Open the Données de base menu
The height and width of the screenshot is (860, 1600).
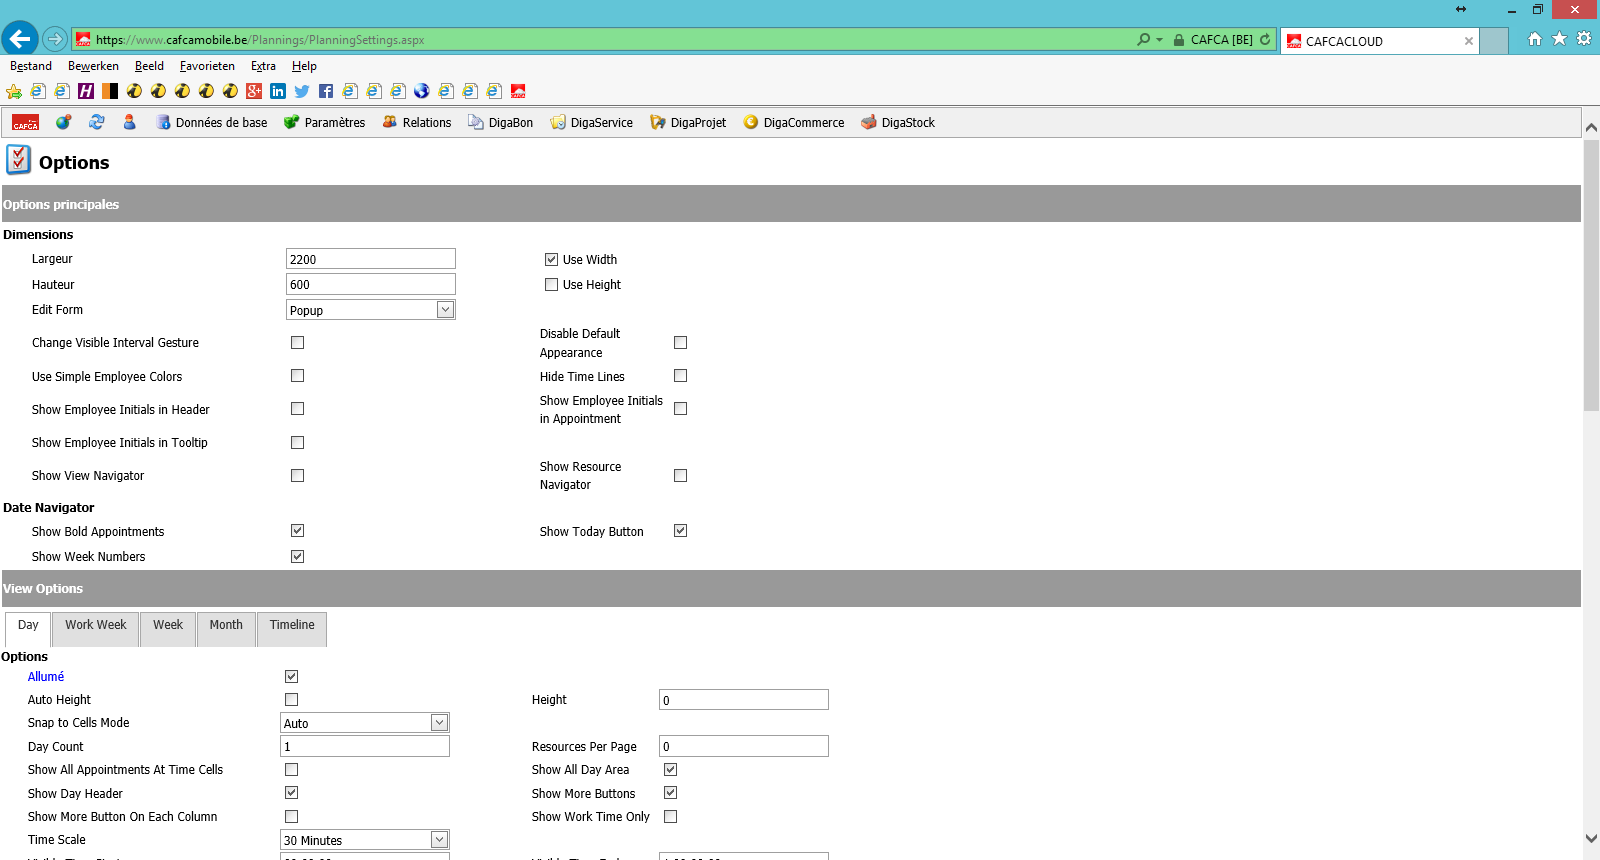[x=212, y=122]
